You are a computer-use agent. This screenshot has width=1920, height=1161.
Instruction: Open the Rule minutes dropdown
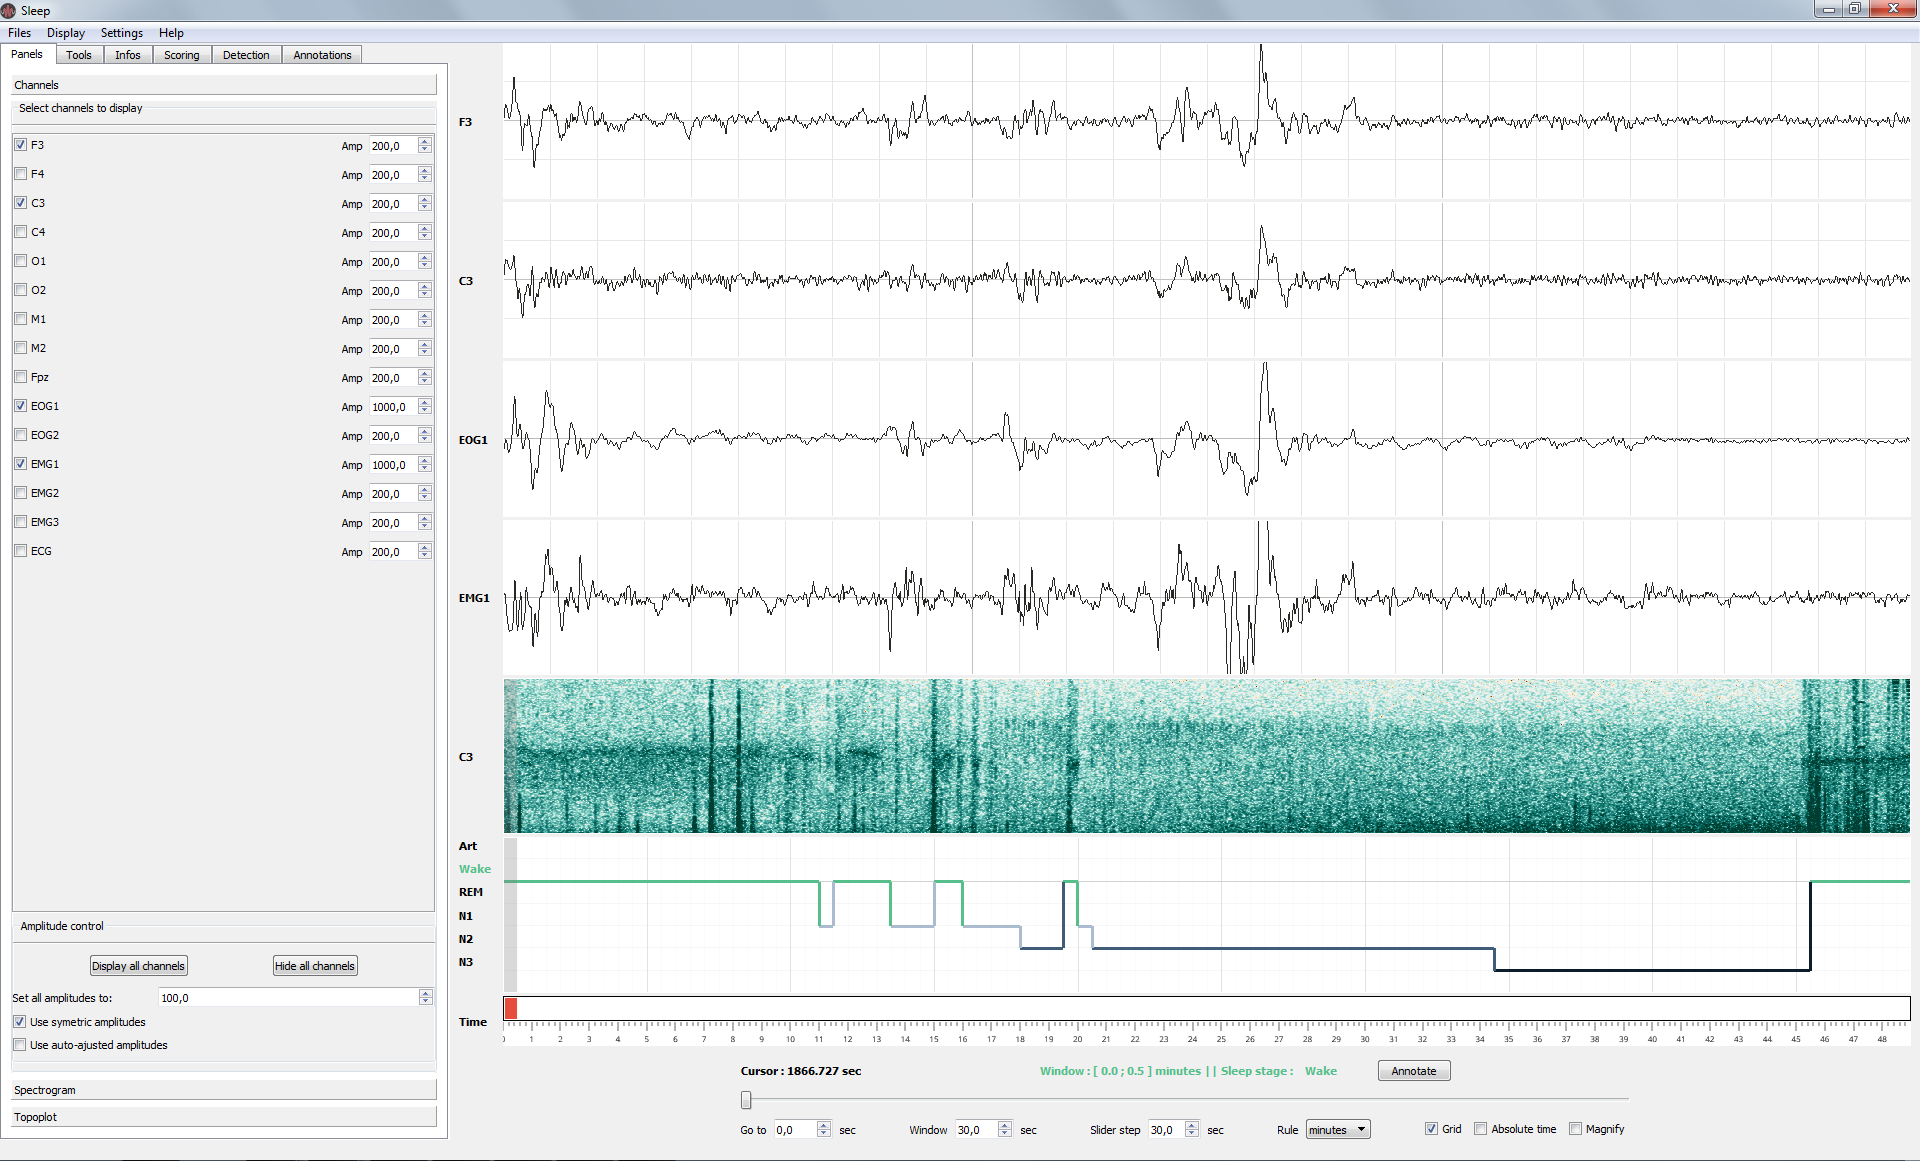tap(1338, 1130)
